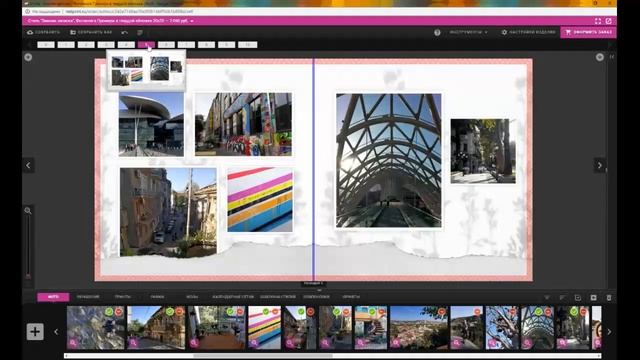Screen dimensions: 640x360
Task: Open the list icon next to undo
Action: (x=140, y=32)
